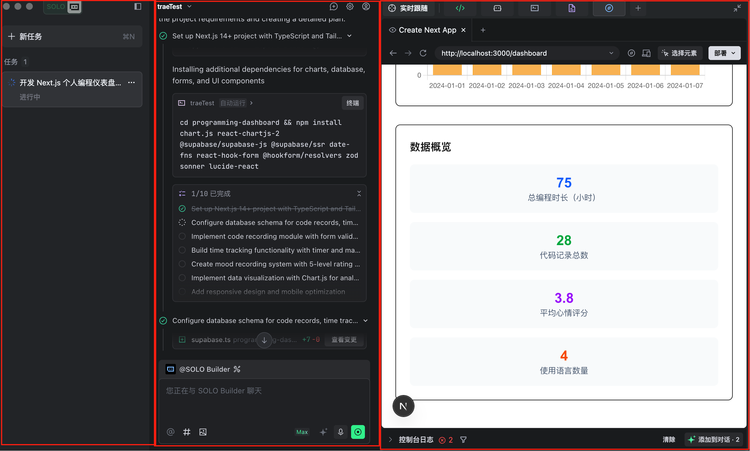Click the tools icon beside SOLO Builder
This screenshot has width=750, height=451.
[x=237, y=369]
